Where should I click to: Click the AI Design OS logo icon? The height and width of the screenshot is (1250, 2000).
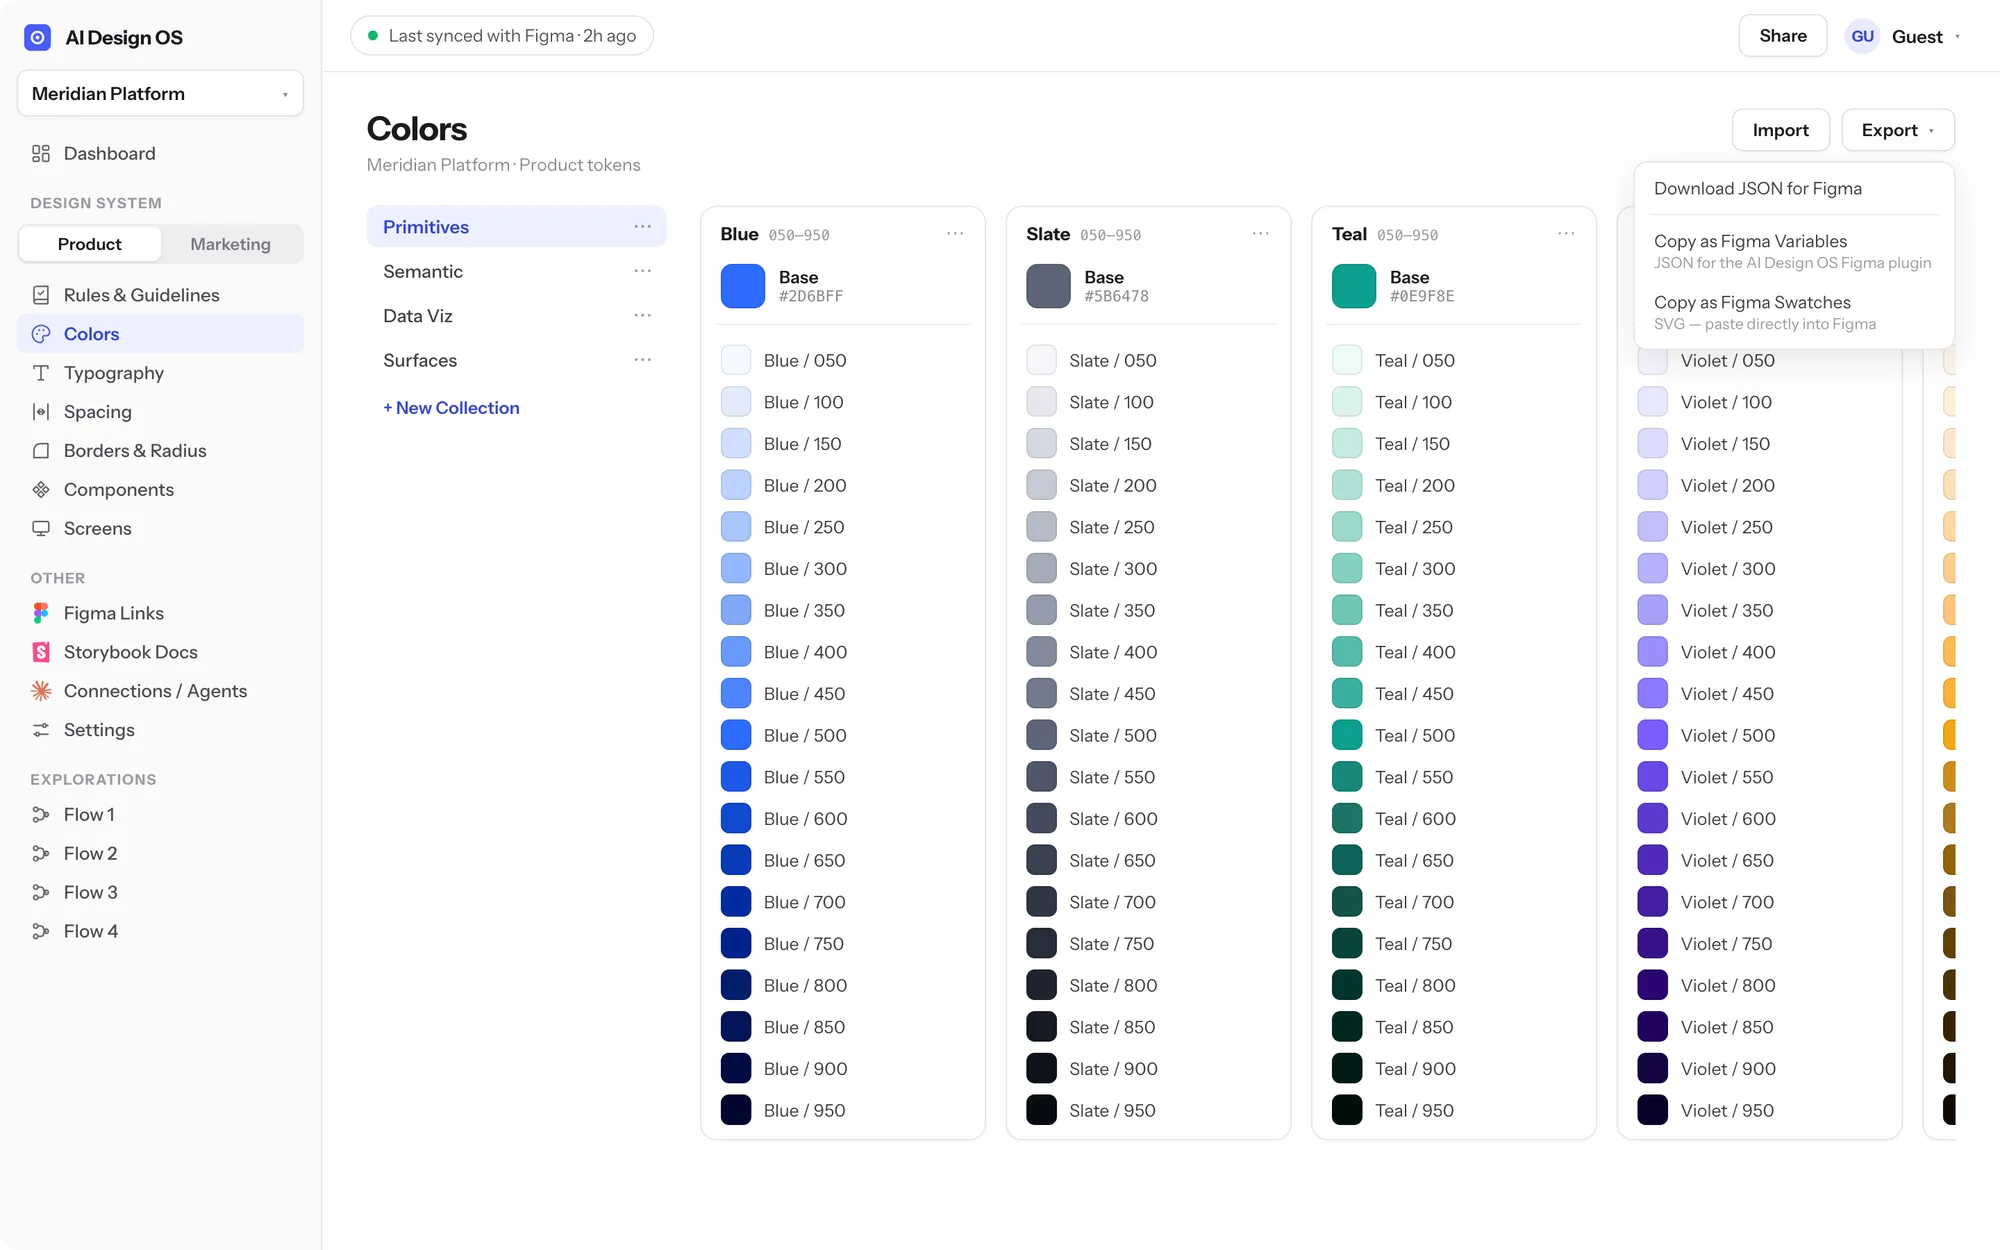[37, 37]
